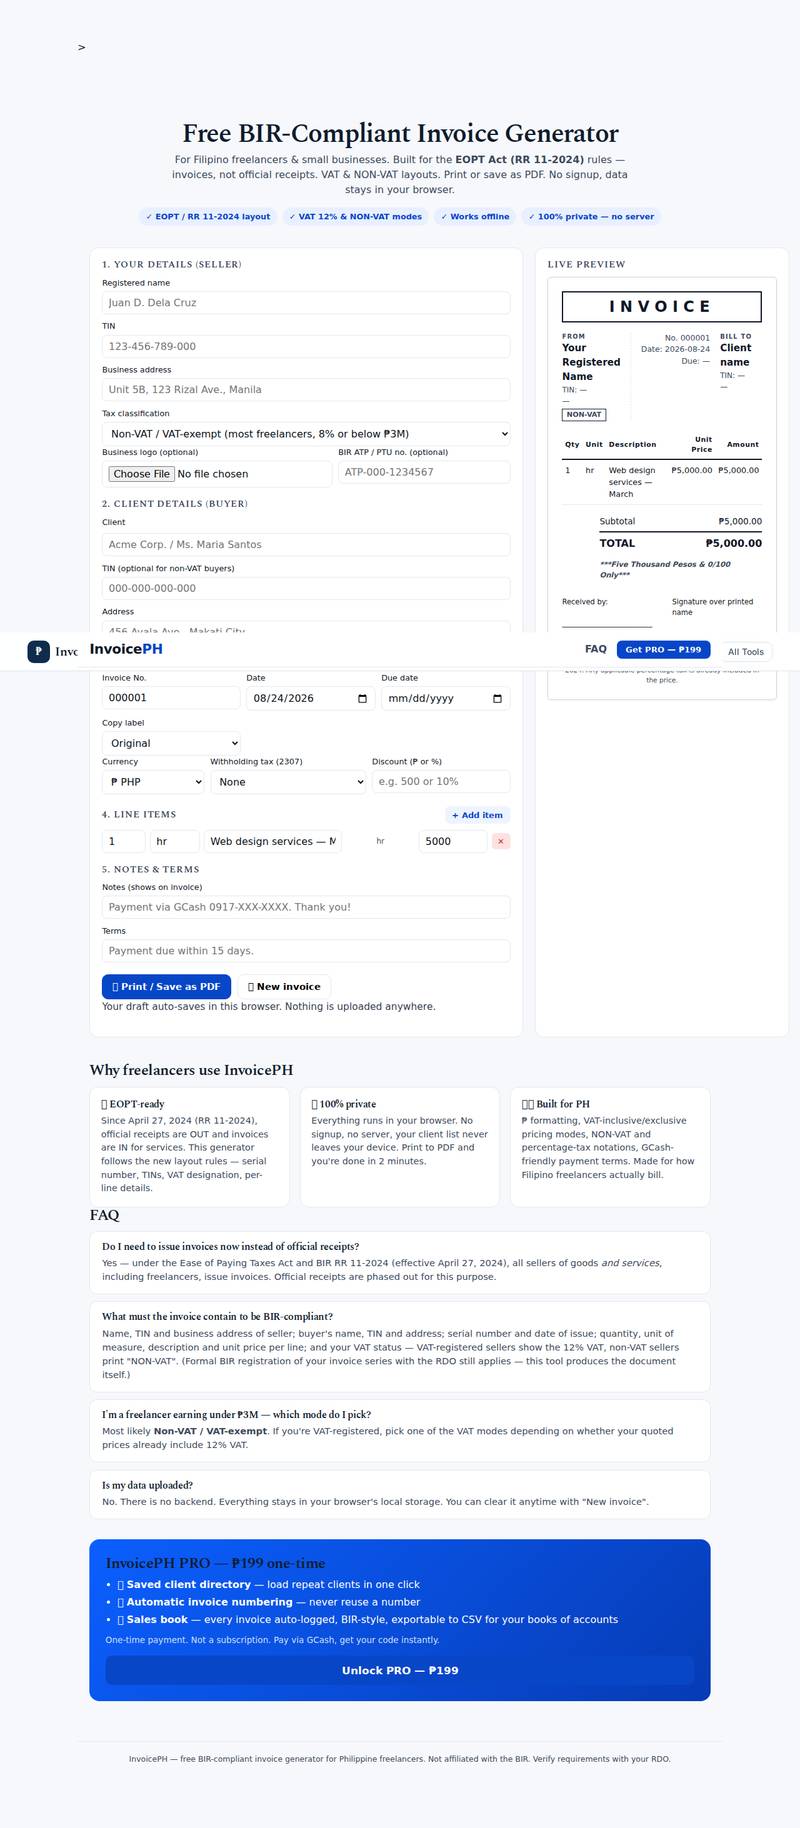Choose a file for the business logo
Image resolution: width=800 pixels, height=1828 pixels.
tap(141, 474)
